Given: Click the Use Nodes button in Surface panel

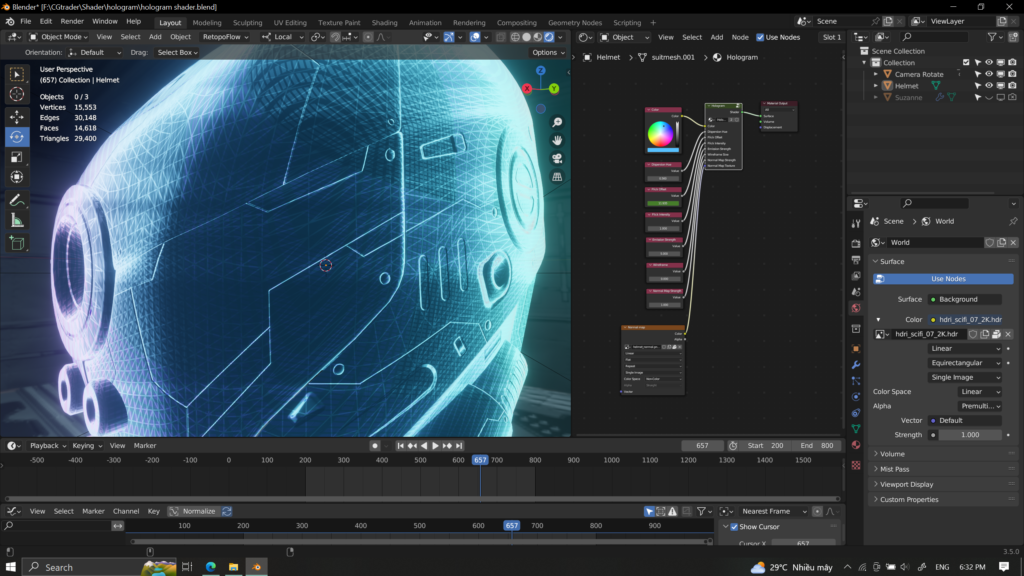Looking at the screenshot, I should [x=947, y=279].
